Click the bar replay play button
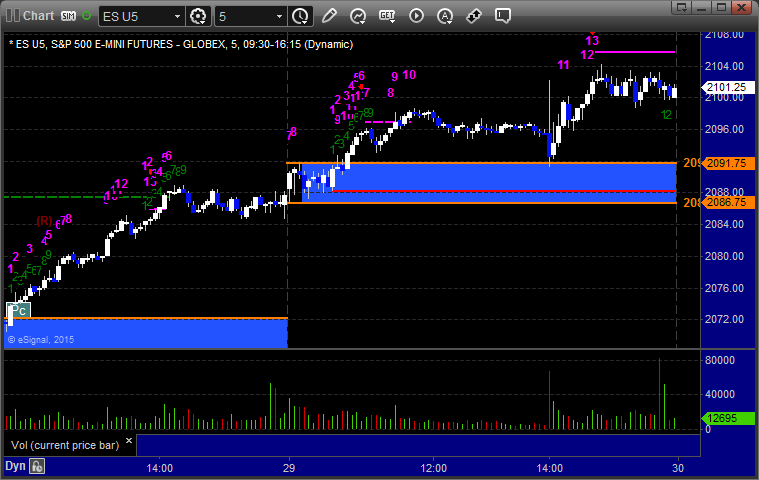759x480 pixels. [x=416, y=16]
